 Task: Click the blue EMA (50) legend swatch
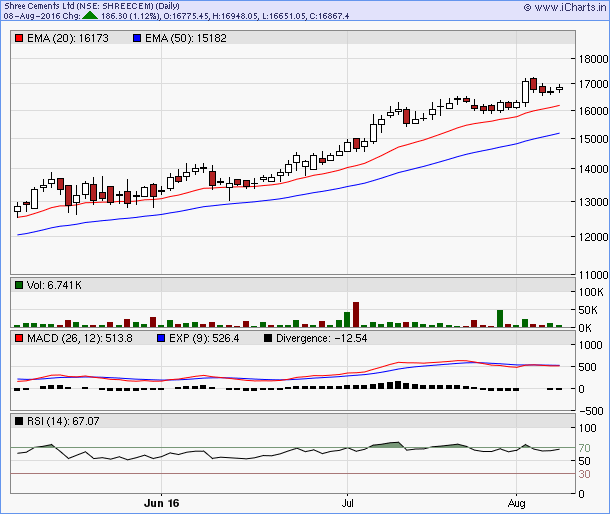click(x=137, y=38)
